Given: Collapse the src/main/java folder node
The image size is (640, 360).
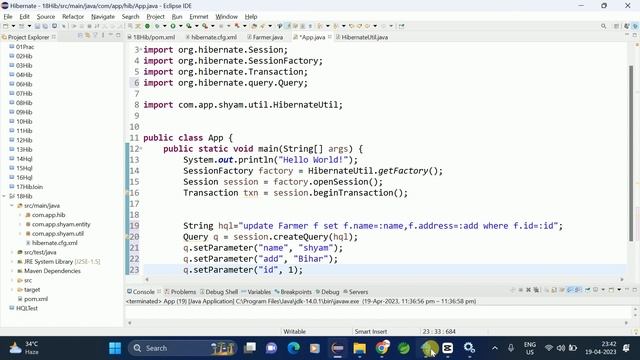Looking at the screenshot, I should [12, 206].
